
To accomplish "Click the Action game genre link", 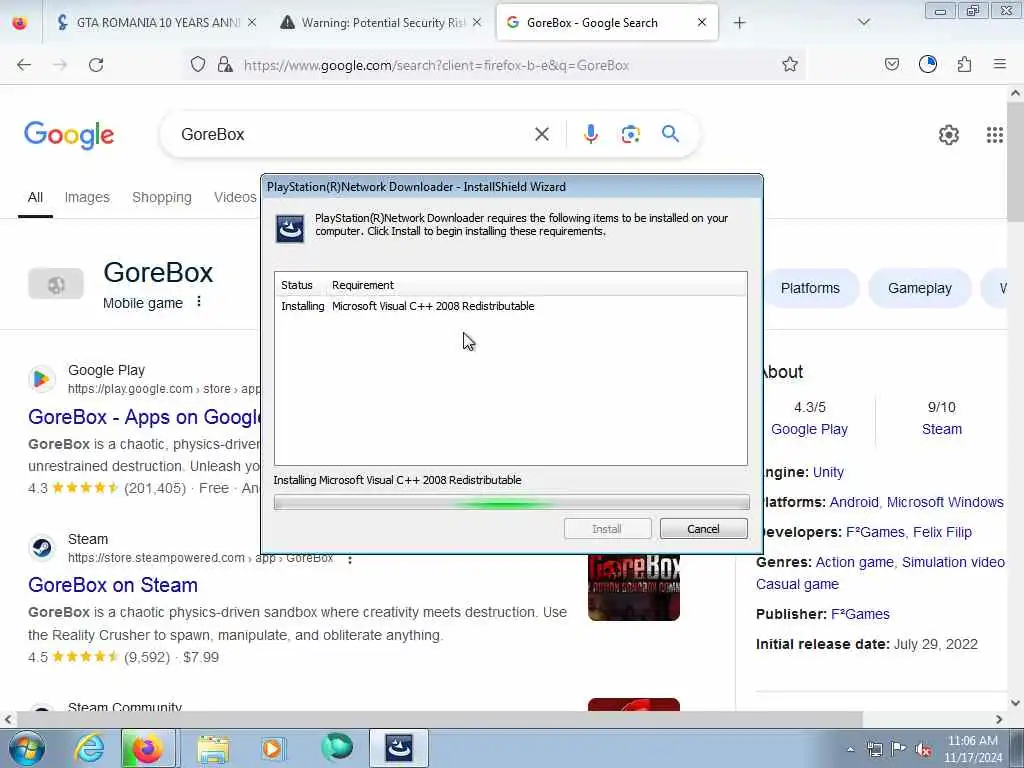I will tap(854, 562).
